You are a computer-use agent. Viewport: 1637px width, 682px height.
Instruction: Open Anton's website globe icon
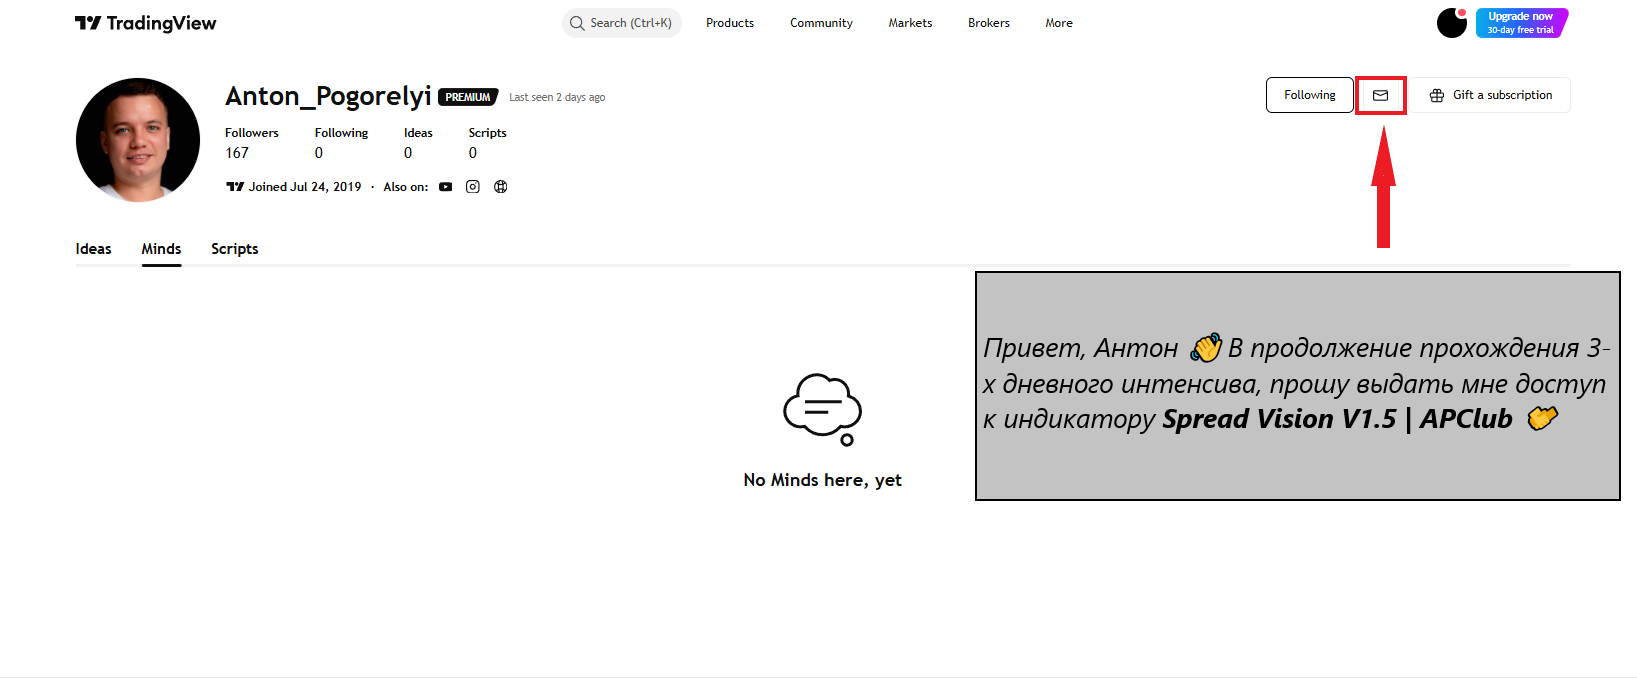coord(501,187)
